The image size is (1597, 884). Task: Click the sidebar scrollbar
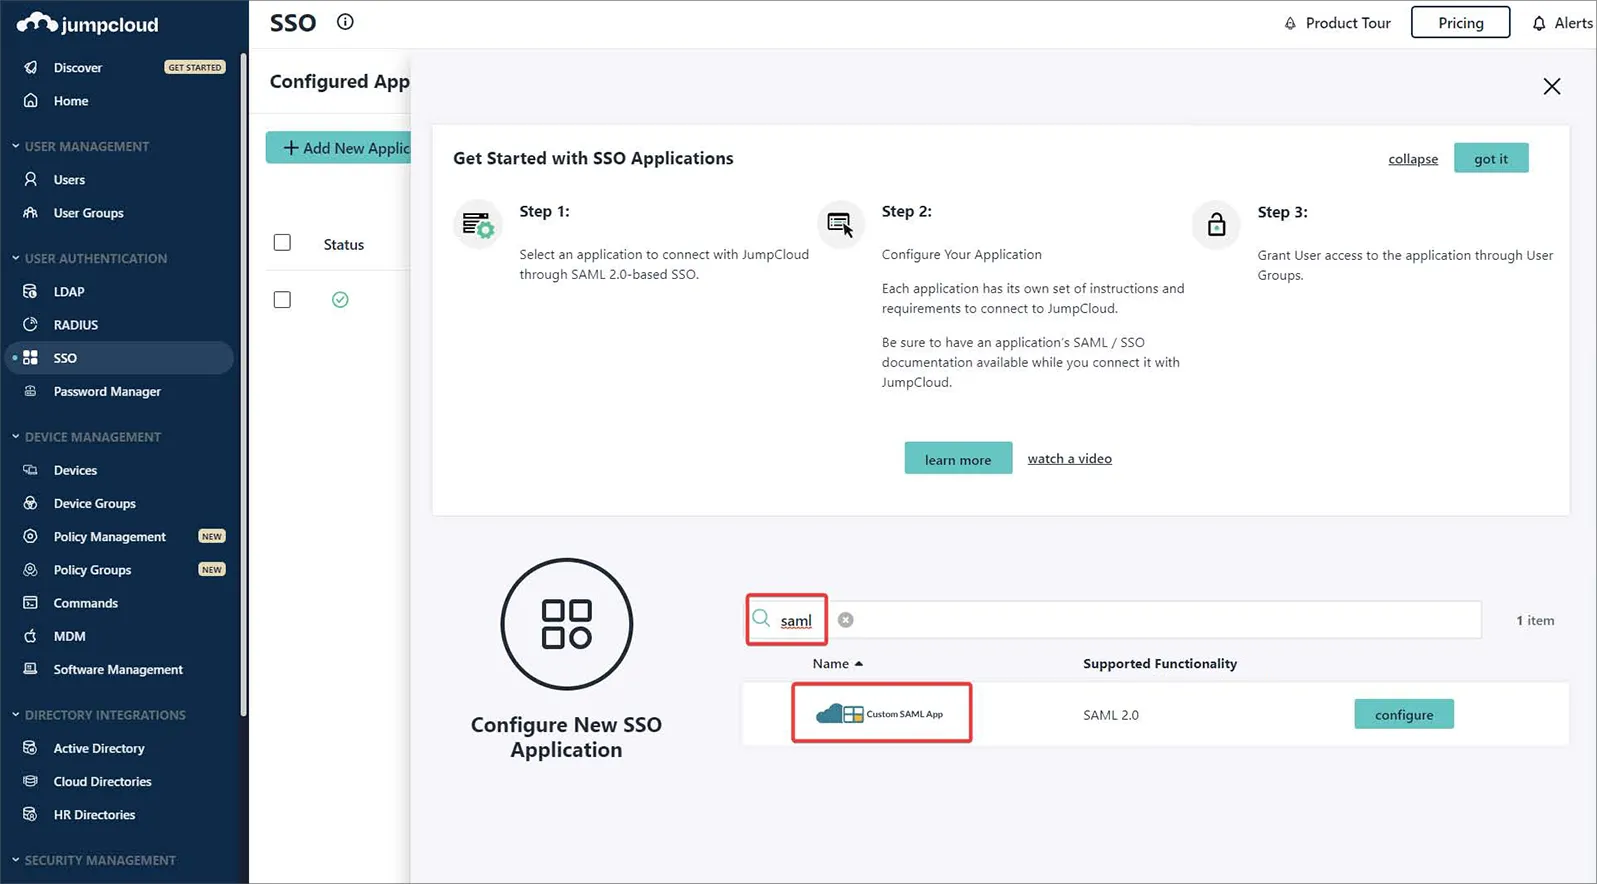tap(244, 385)
